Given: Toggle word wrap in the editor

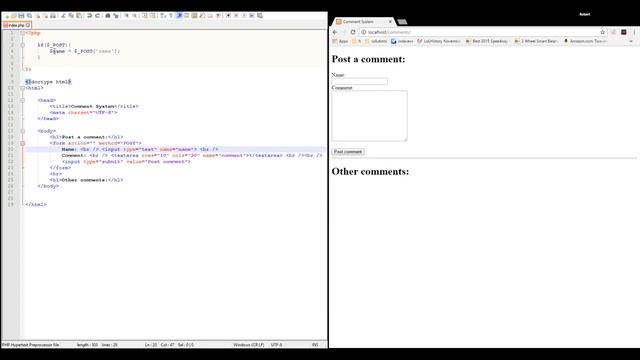Looking at the screenshot, I should tap(162, 16).
